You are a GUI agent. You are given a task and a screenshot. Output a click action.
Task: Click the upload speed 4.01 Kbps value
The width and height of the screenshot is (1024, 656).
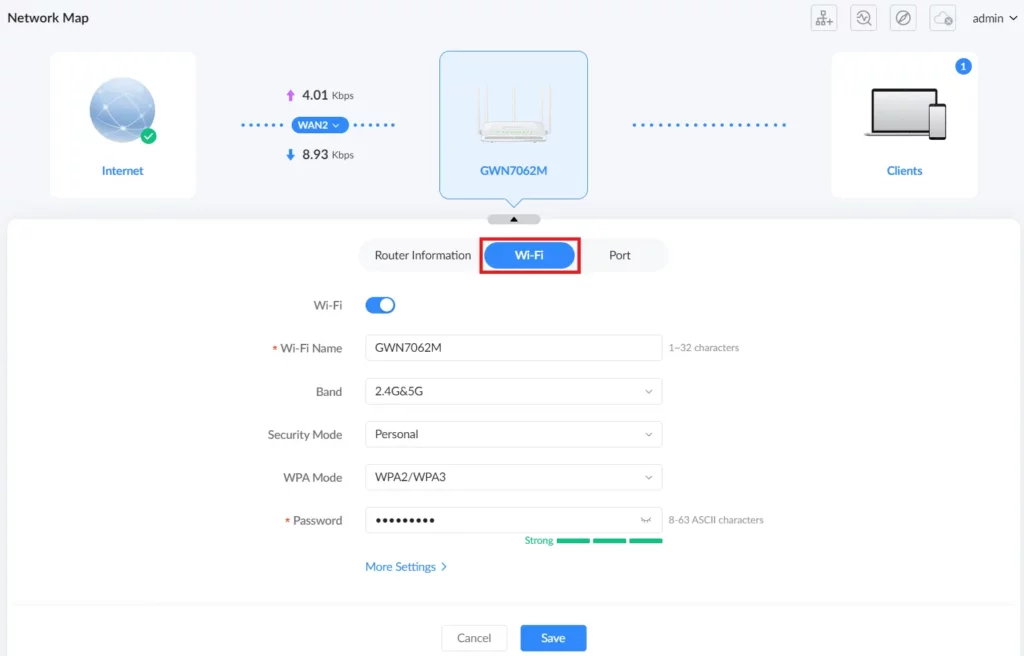pos(328,95)
